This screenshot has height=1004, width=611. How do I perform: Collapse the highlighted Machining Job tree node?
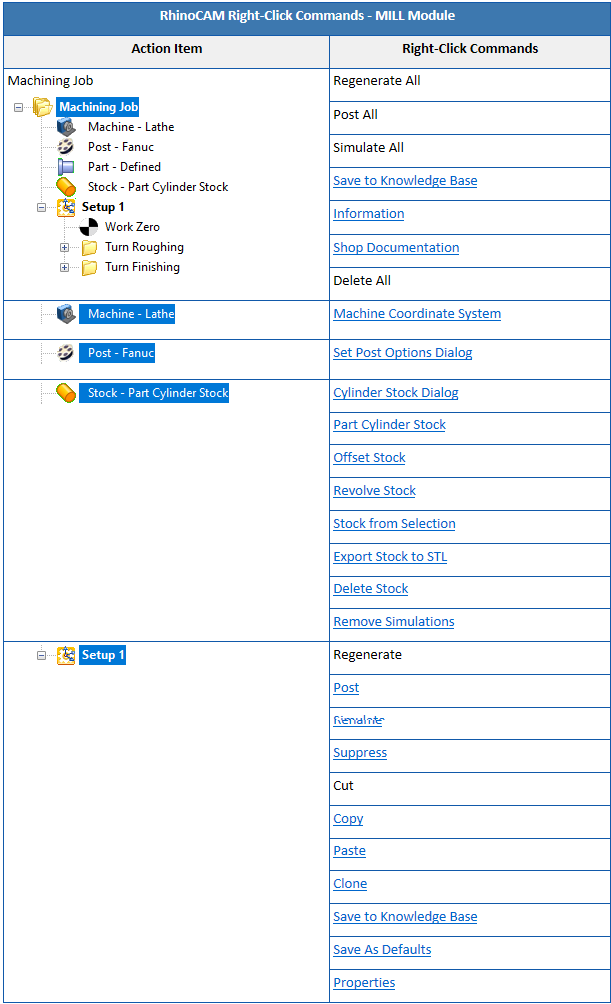[19, 107]
